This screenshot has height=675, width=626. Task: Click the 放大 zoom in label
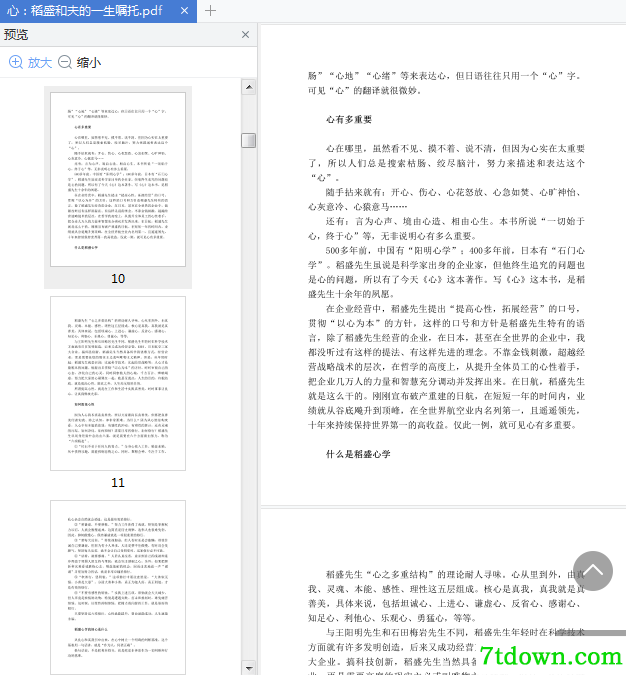pyautogui.click(x=40, y=63)
